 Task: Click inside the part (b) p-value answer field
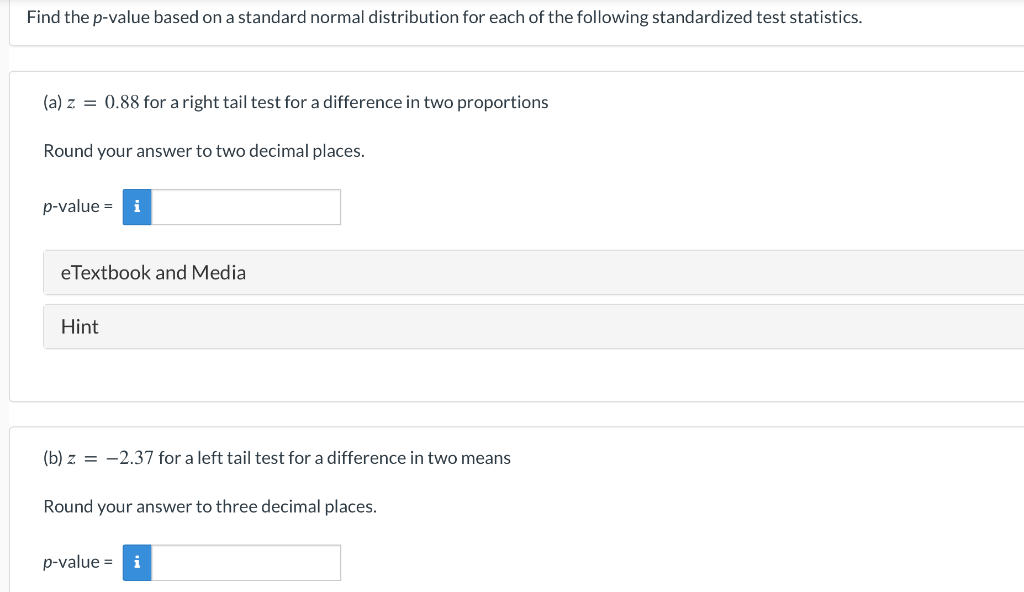[x=245, y=563]
